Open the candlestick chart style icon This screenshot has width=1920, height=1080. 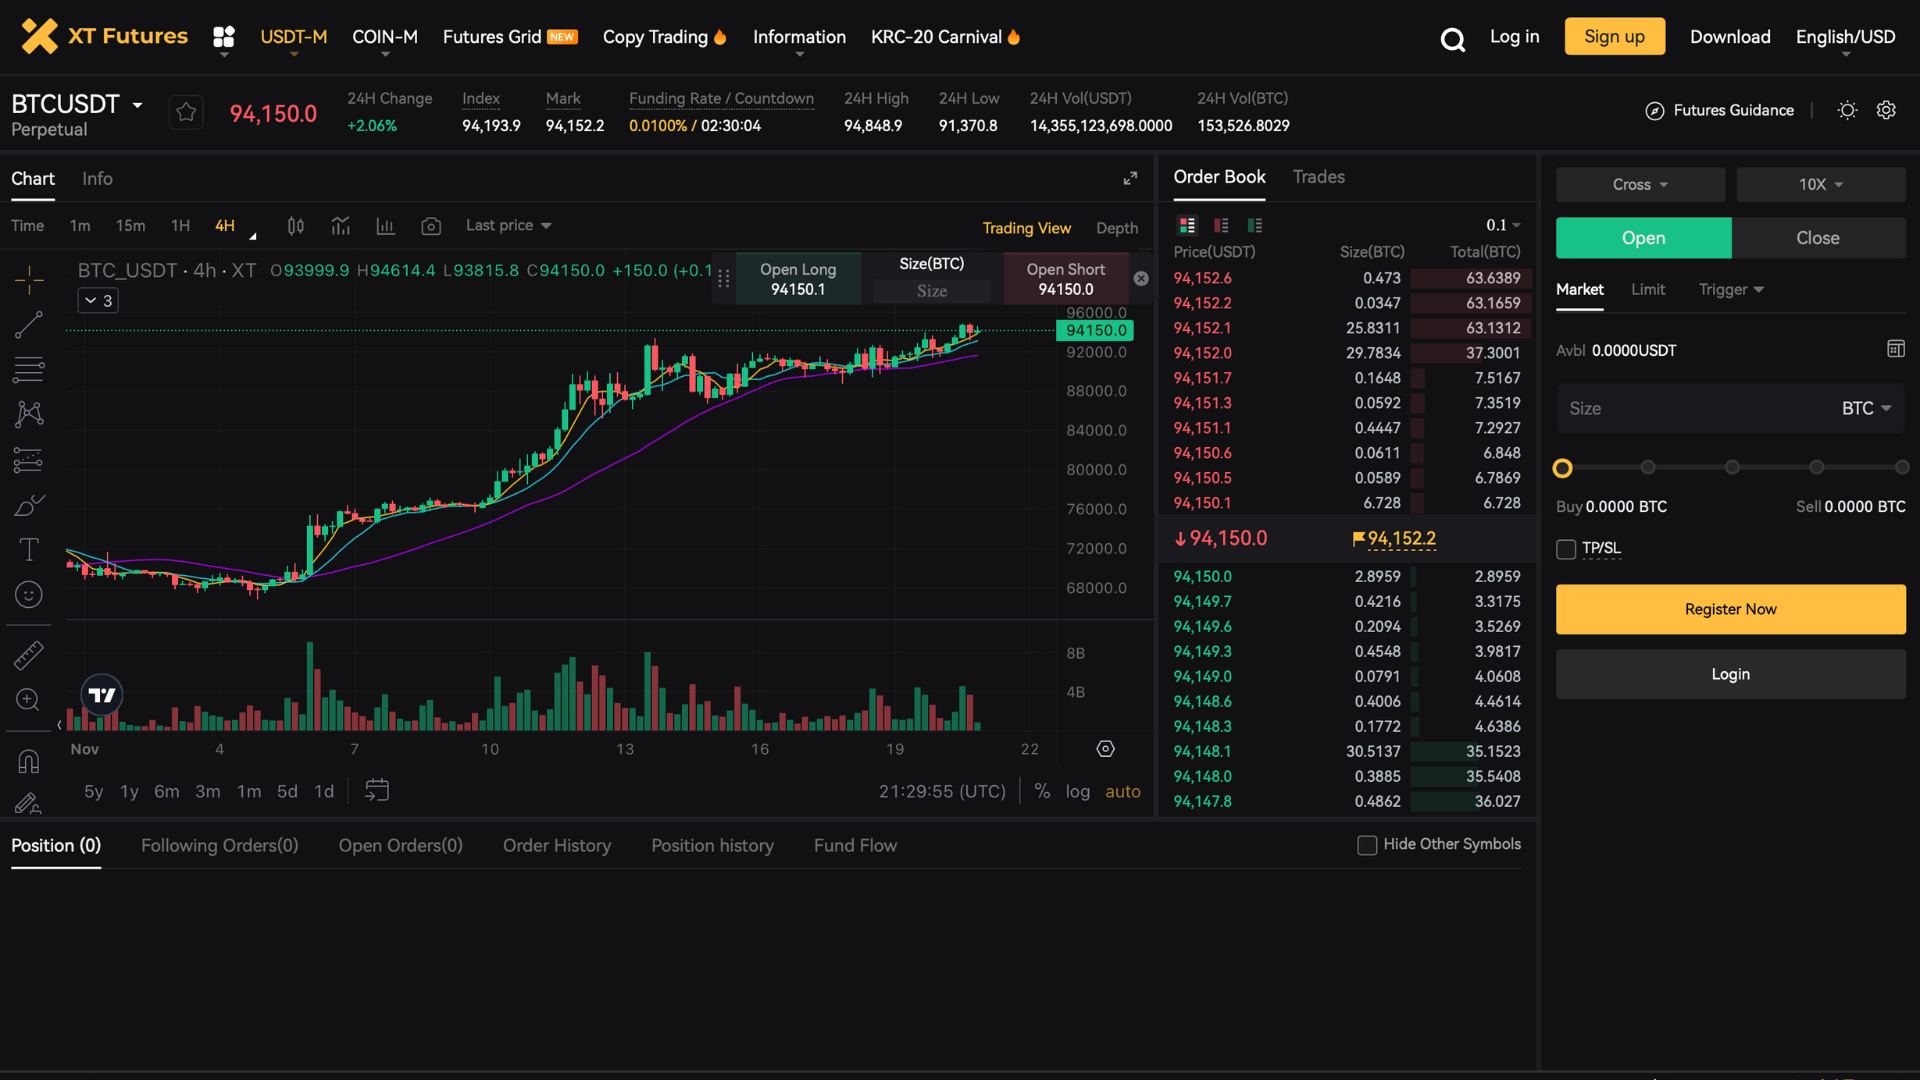pyautogui.click(x=295, y=226)
